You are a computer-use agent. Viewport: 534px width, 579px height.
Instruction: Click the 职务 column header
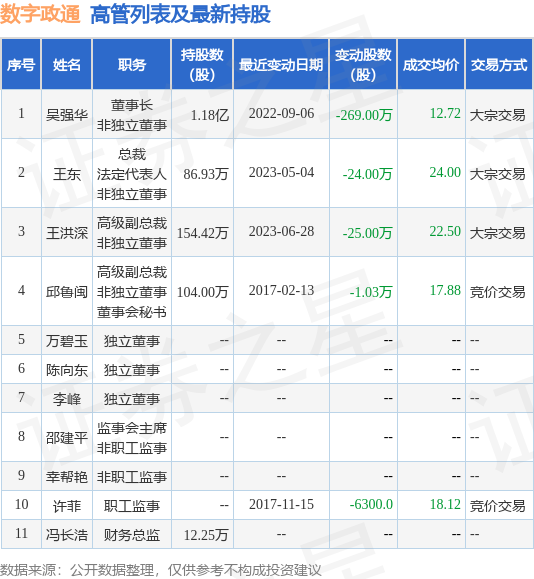131,64
